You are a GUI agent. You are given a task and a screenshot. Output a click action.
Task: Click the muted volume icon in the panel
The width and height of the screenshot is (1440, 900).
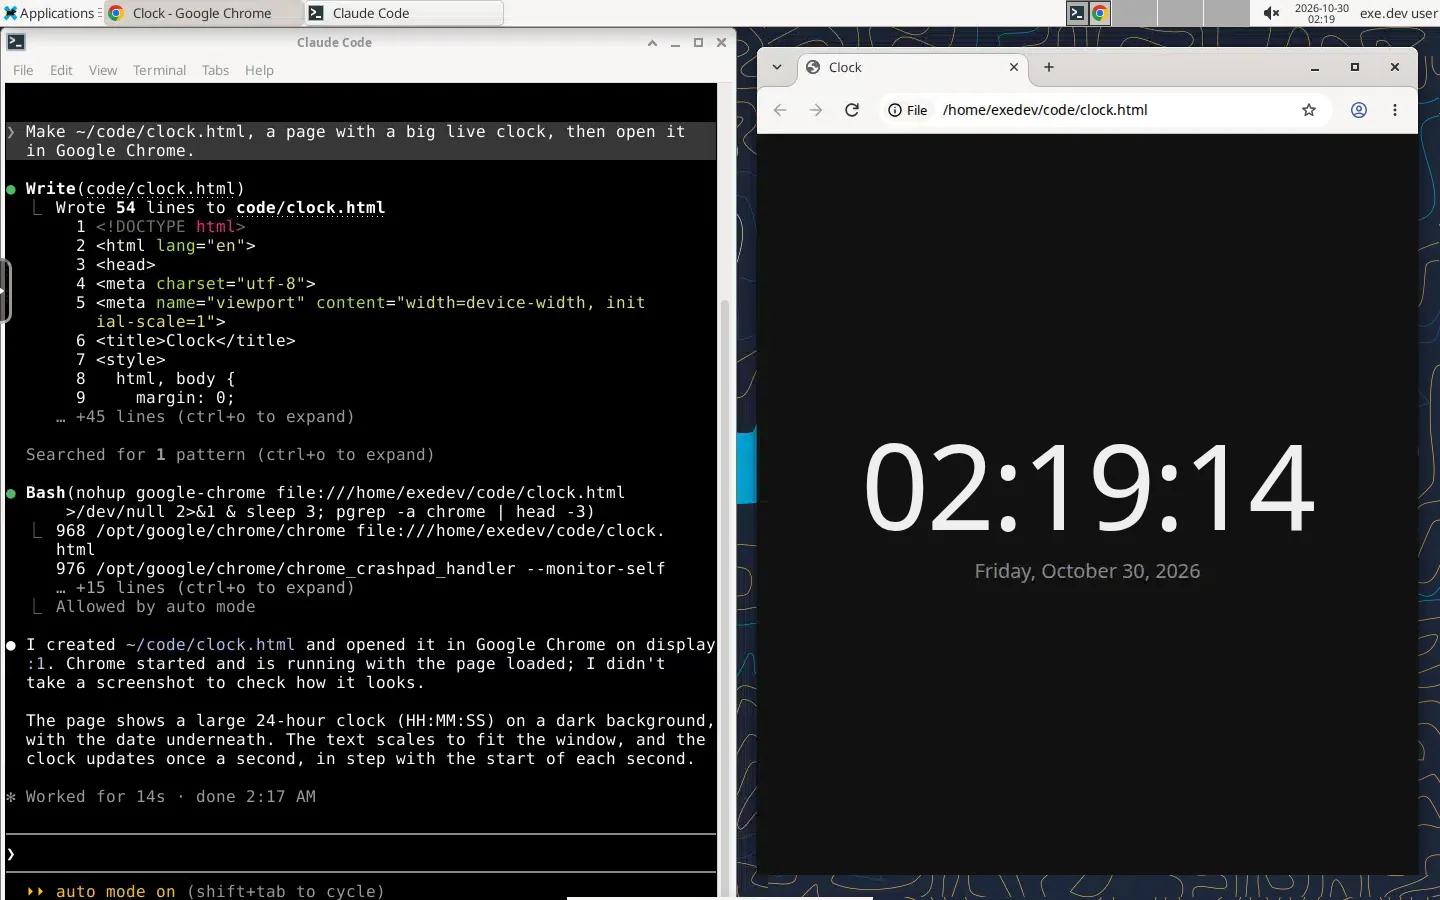tap(1271, 13)
